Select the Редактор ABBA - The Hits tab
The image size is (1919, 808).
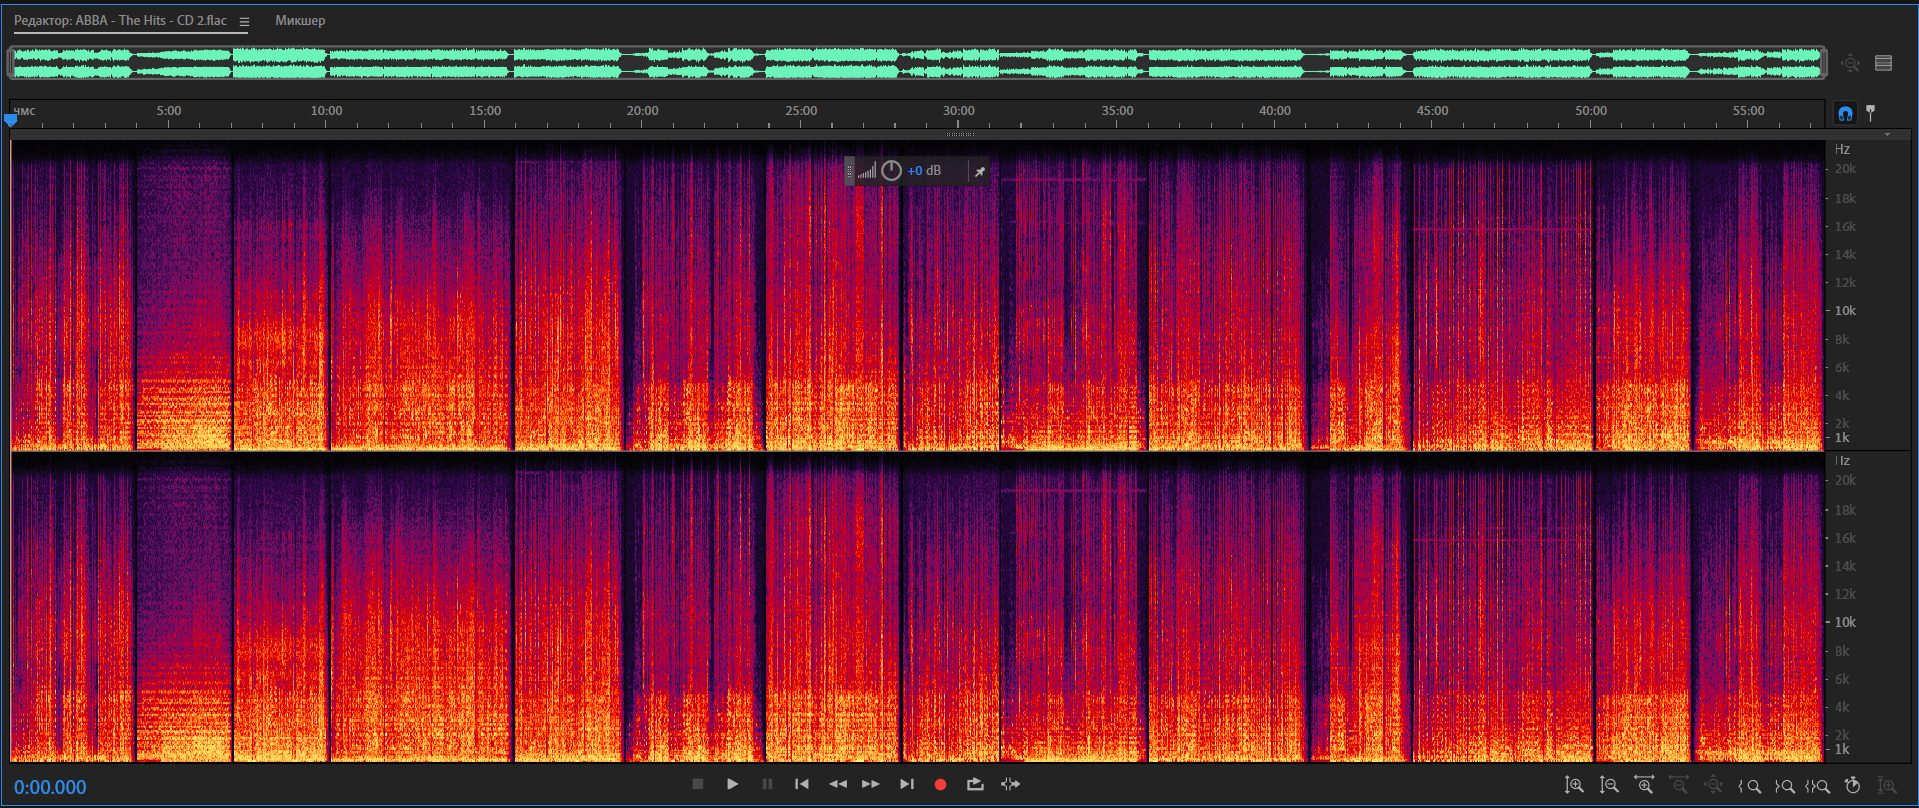tap(120, 21)
